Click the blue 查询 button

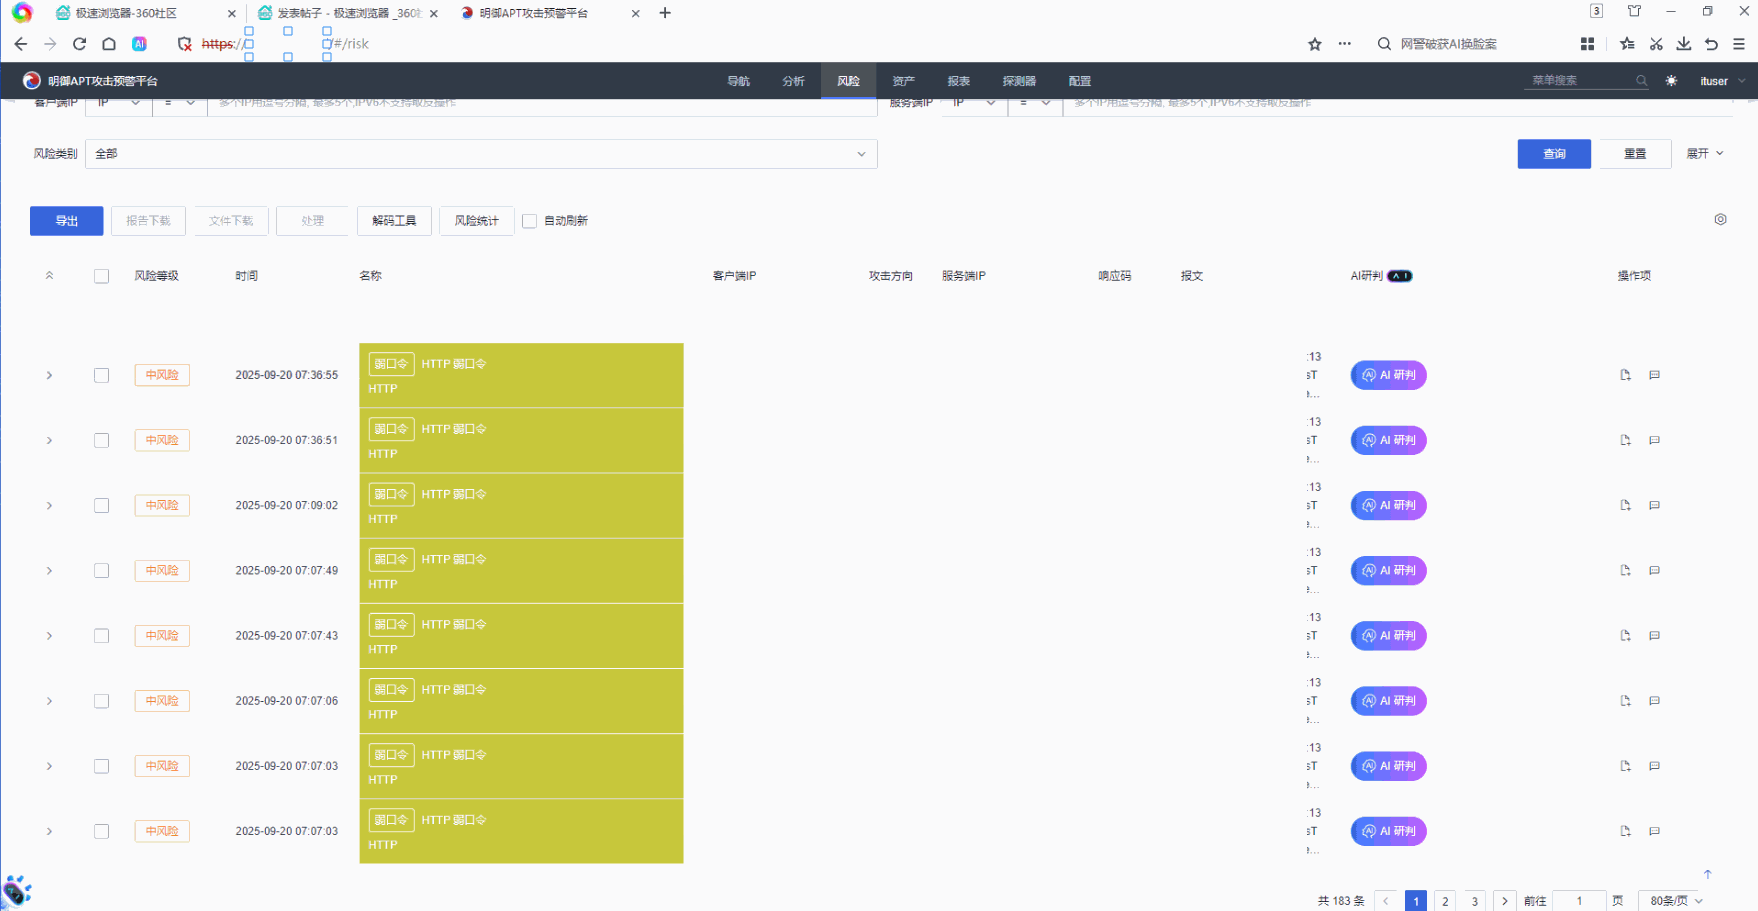click(x=1553, y=154)
